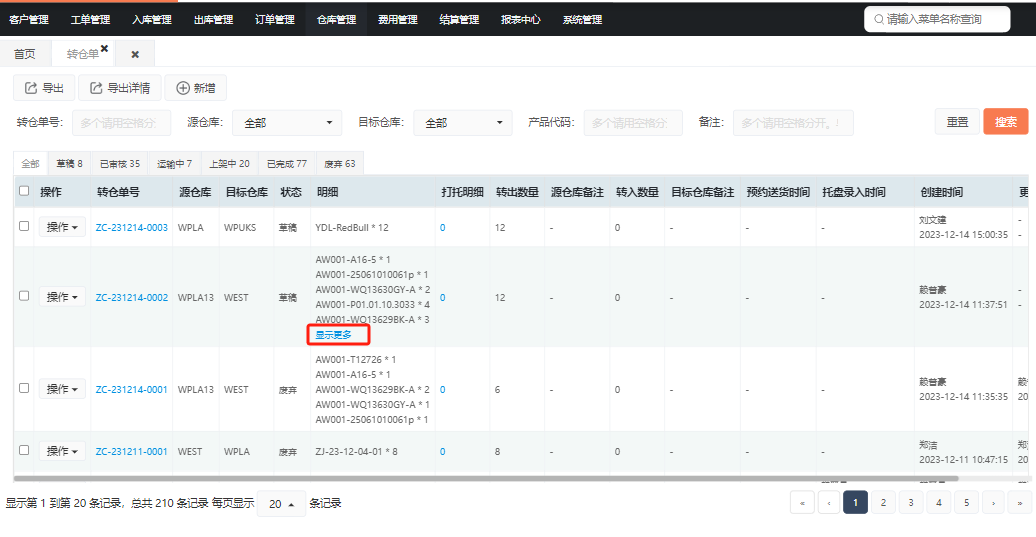Open the 源仓库 dropdown
Screen dimensions: 1036x537
tap(287, 123)
